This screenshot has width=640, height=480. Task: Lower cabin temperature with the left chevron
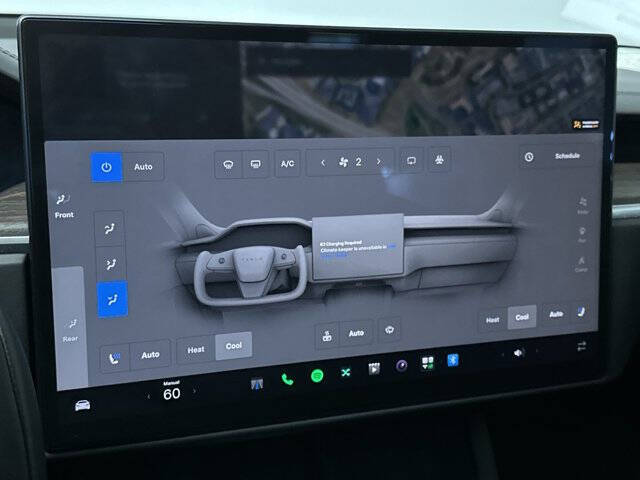pos(149,396)
